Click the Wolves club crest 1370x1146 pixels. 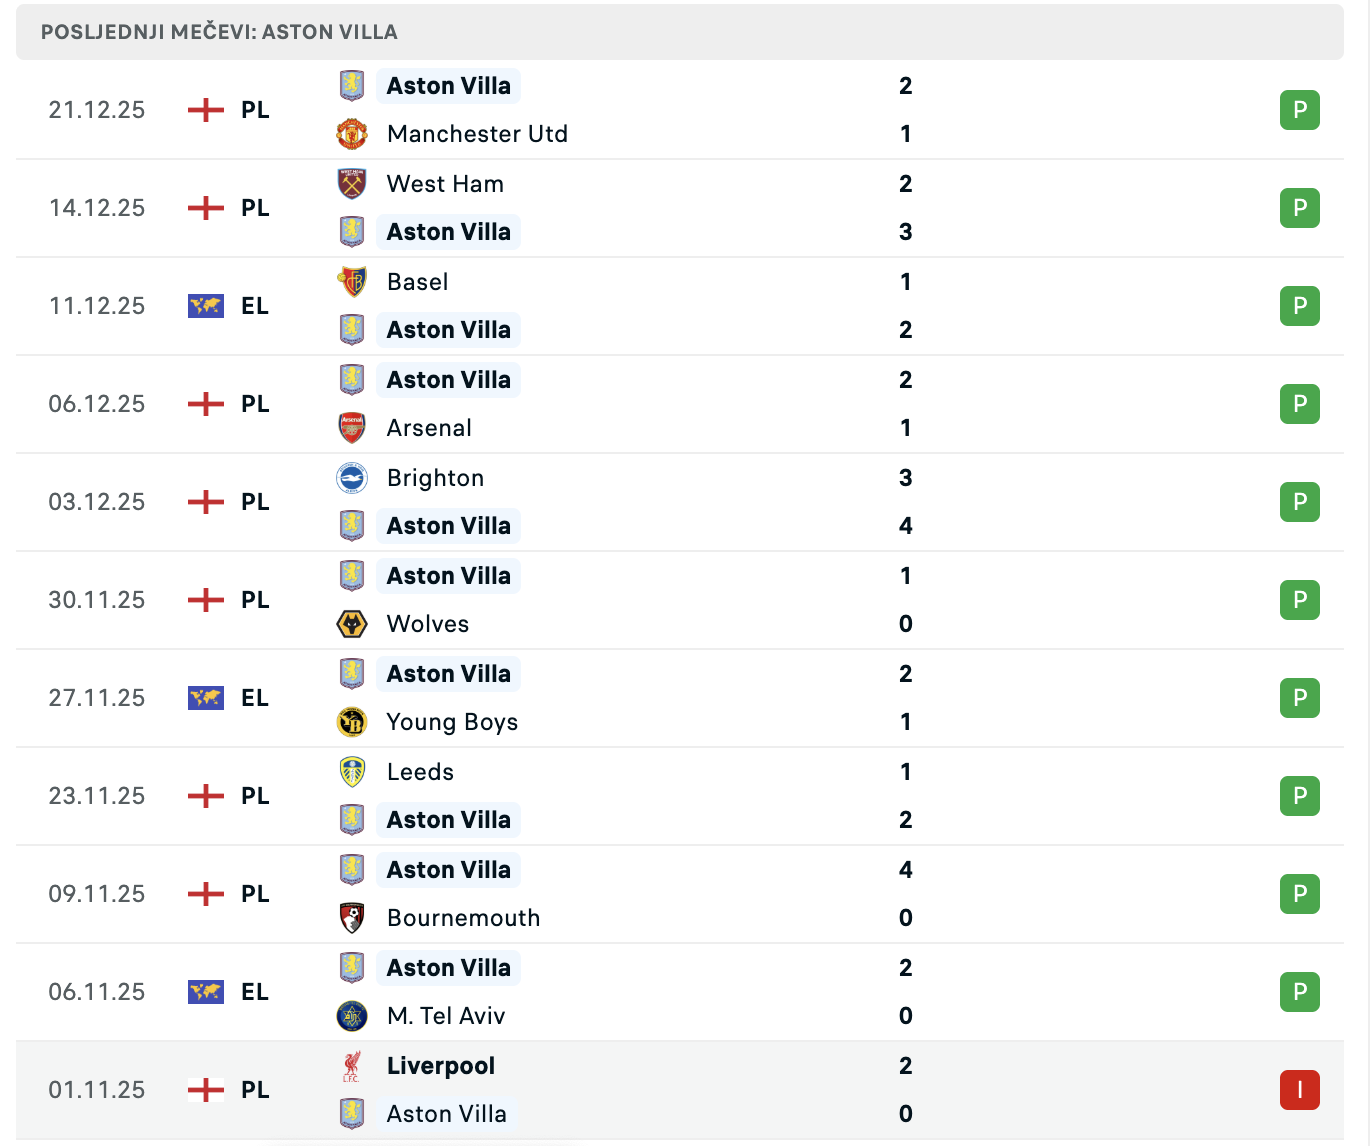point(352,624)
